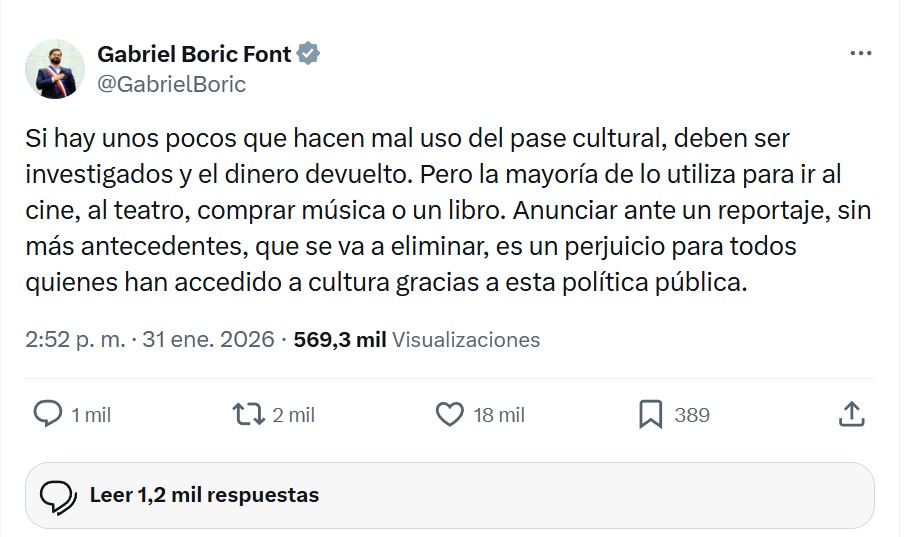Image resolution: width=907 pixels, height=537 pixels.
Task: Click the Leer 1,2 mil respuestas button
Action: [x=204, y=495]
